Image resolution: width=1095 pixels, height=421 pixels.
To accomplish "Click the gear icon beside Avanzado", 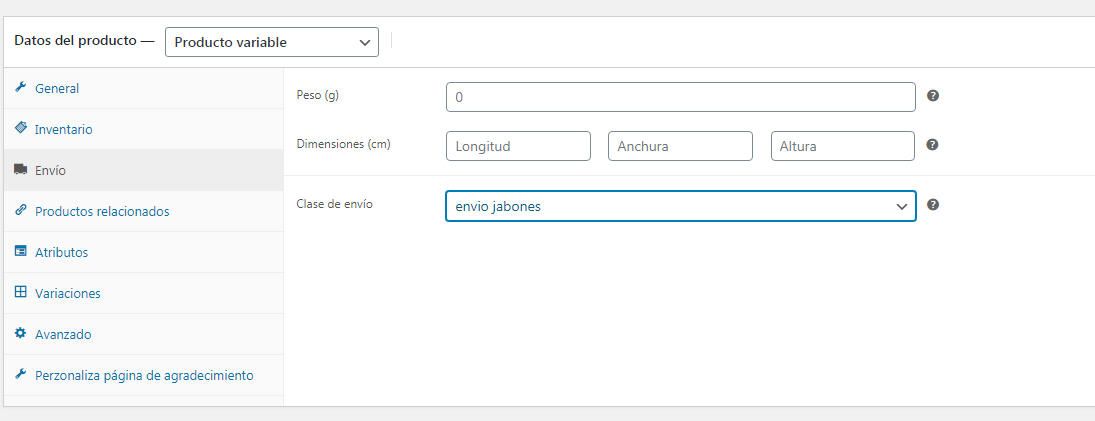I will tap(20, 333).
